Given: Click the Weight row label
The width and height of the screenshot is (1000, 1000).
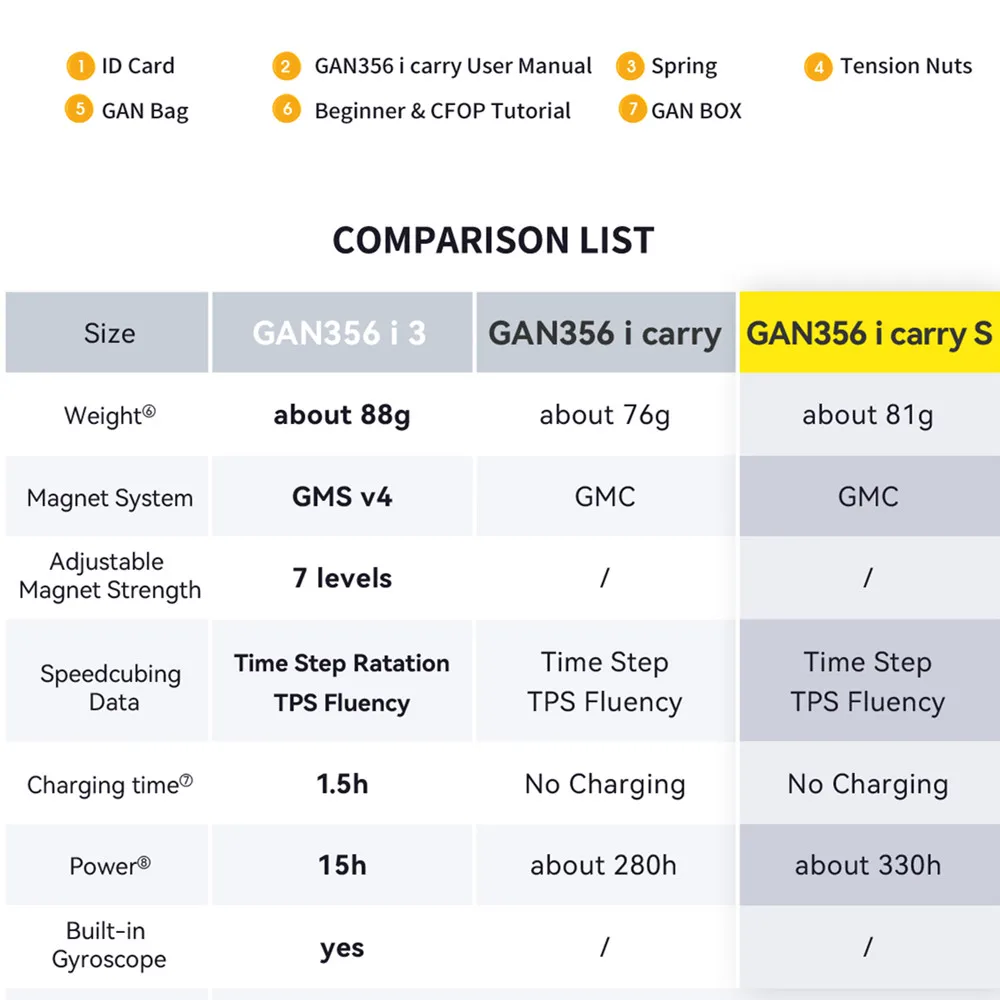Looking at the screenshot, I should point(109,415).
